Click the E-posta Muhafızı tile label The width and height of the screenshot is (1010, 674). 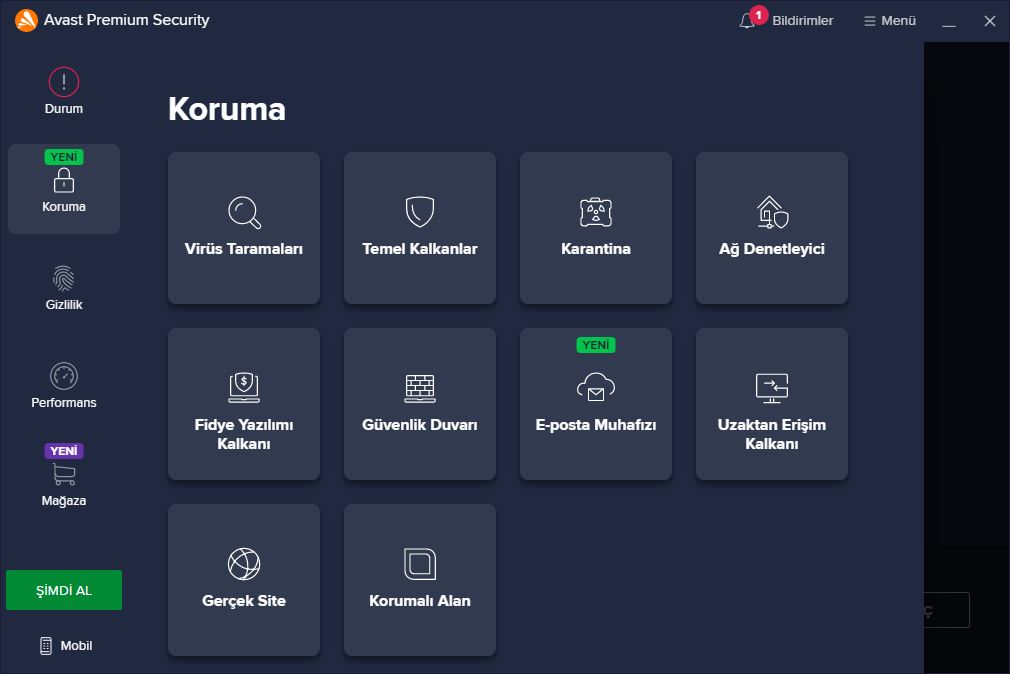[x=596, y=425]
